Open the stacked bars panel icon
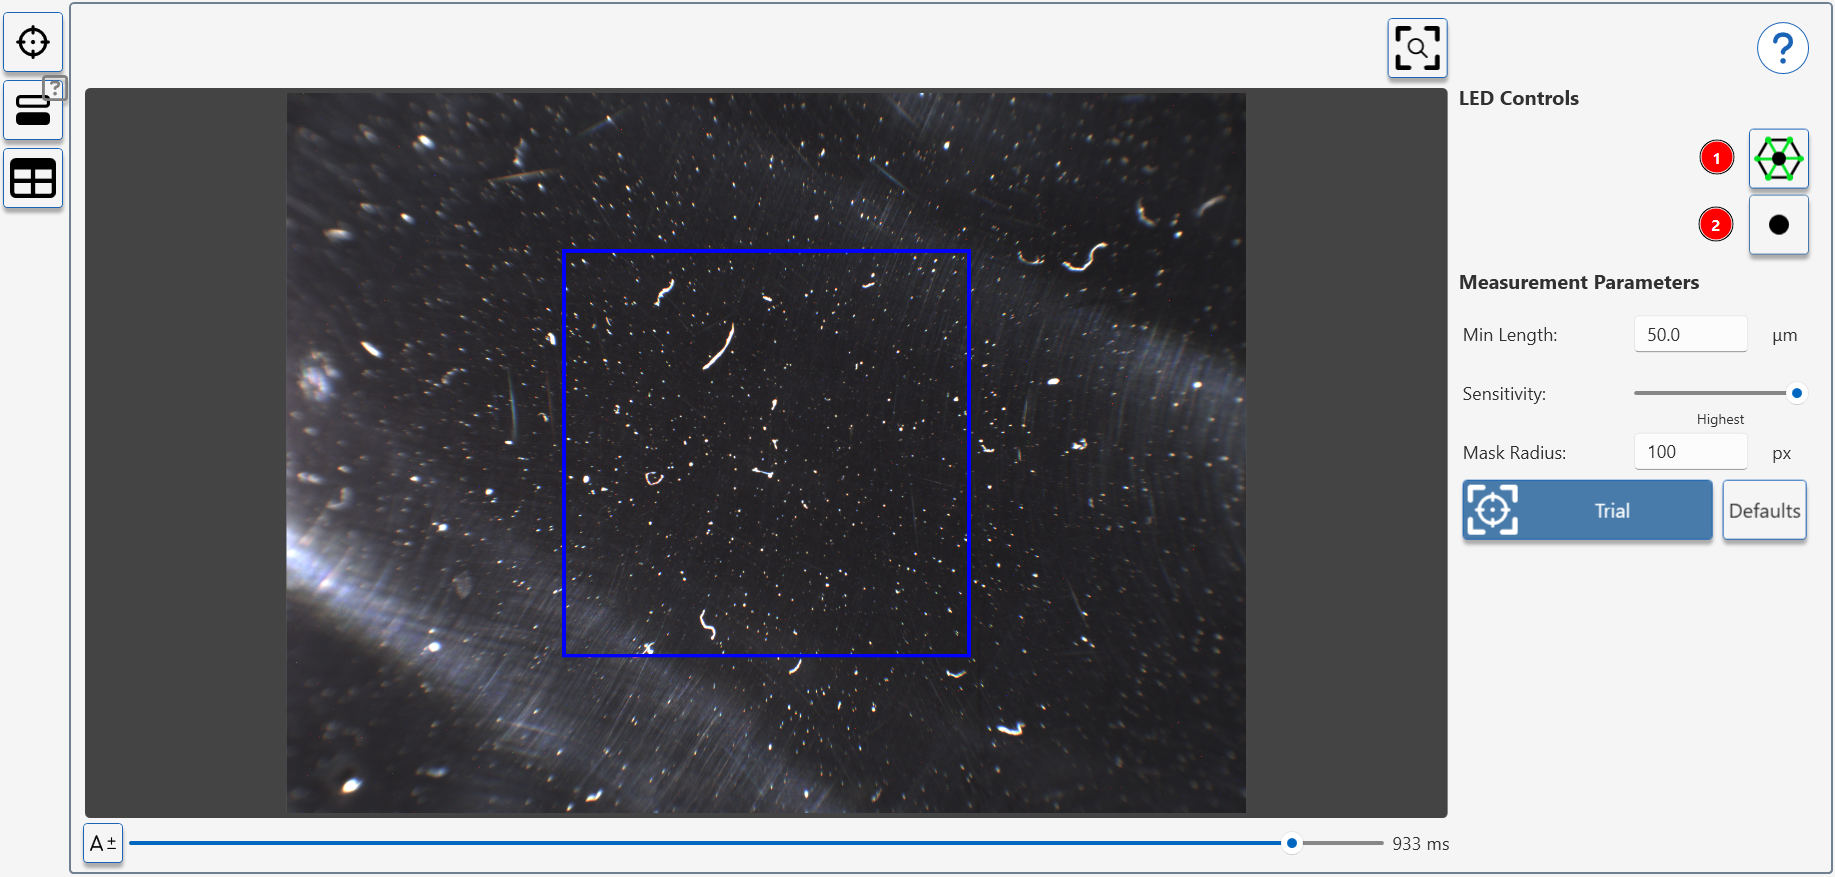 tap(32, 112)
